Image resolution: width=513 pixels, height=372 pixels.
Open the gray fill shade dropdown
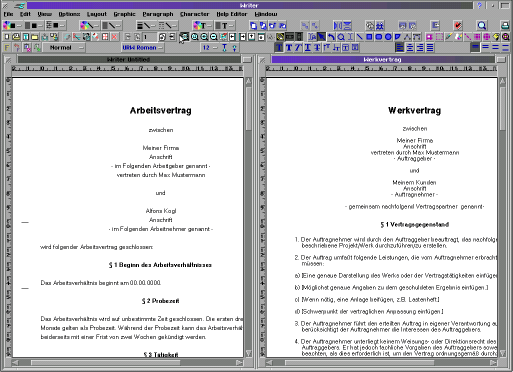33,25
